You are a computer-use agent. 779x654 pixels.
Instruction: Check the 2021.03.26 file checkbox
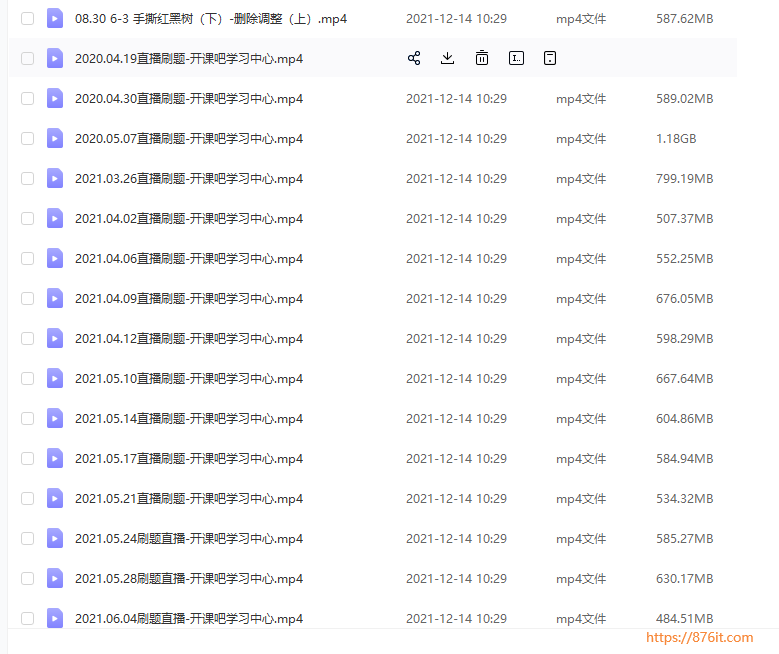pos(27,178)
